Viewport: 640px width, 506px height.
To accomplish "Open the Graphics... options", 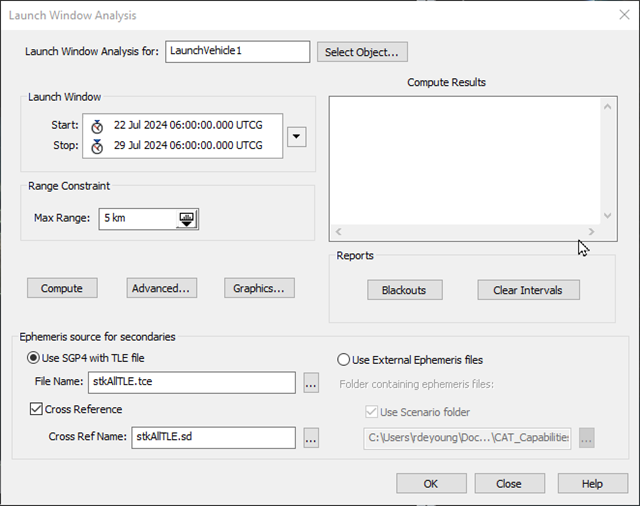I will click(258, 288).
